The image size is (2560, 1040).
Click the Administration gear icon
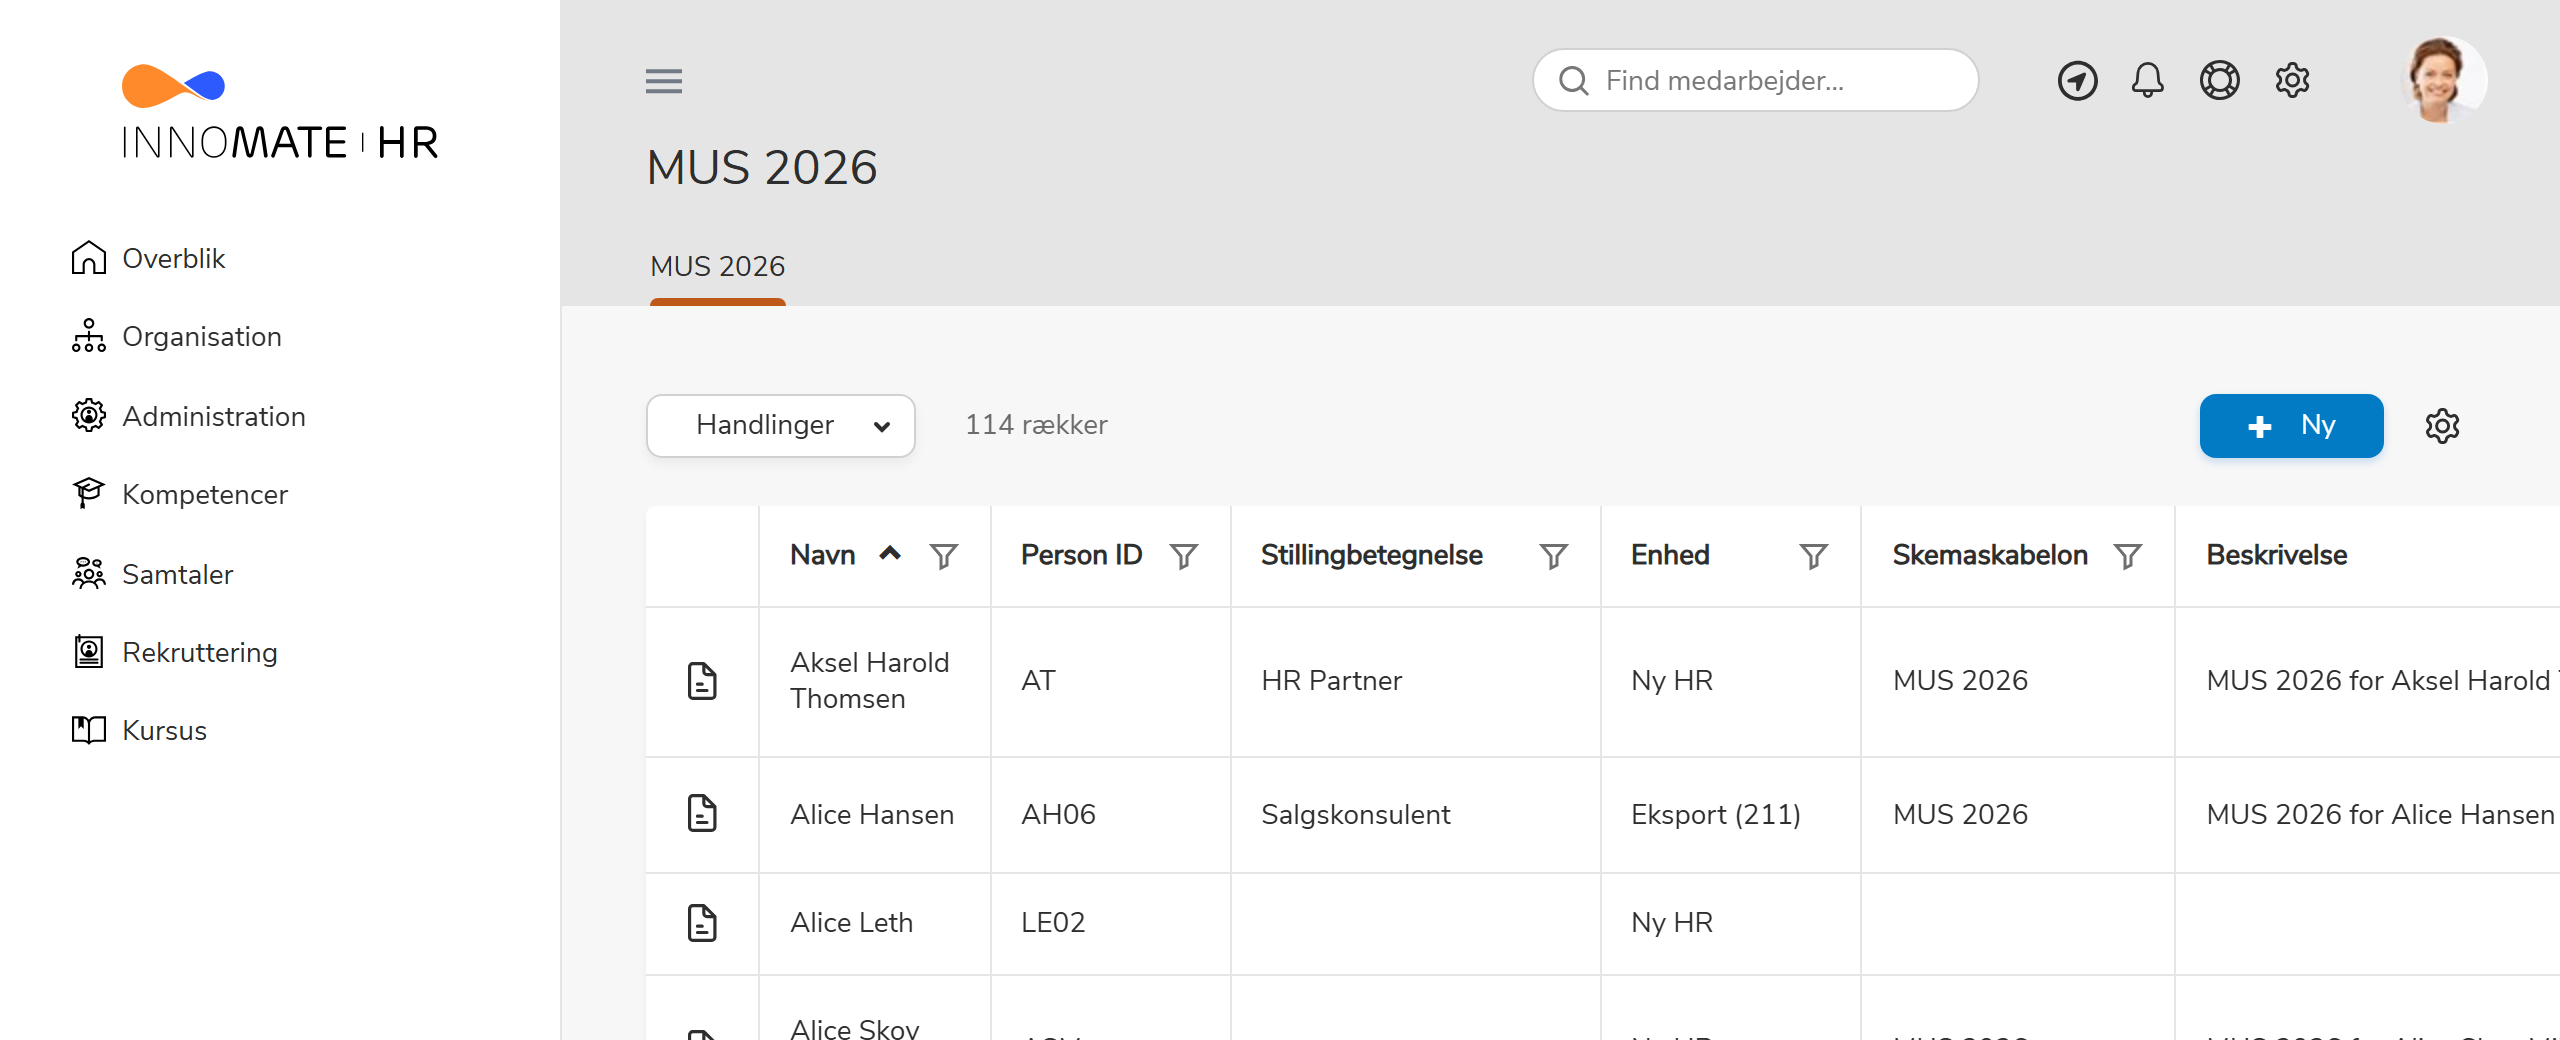(89, 415)
